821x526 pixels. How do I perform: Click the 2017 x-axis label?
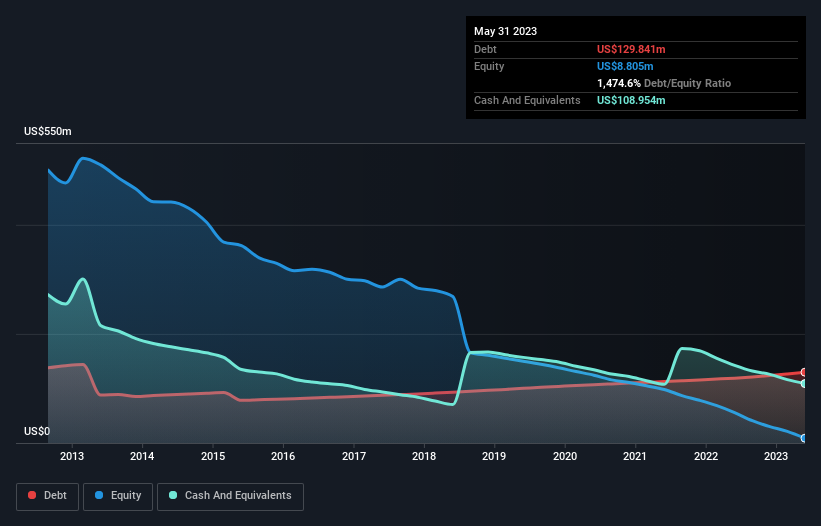tap(353, 456)
